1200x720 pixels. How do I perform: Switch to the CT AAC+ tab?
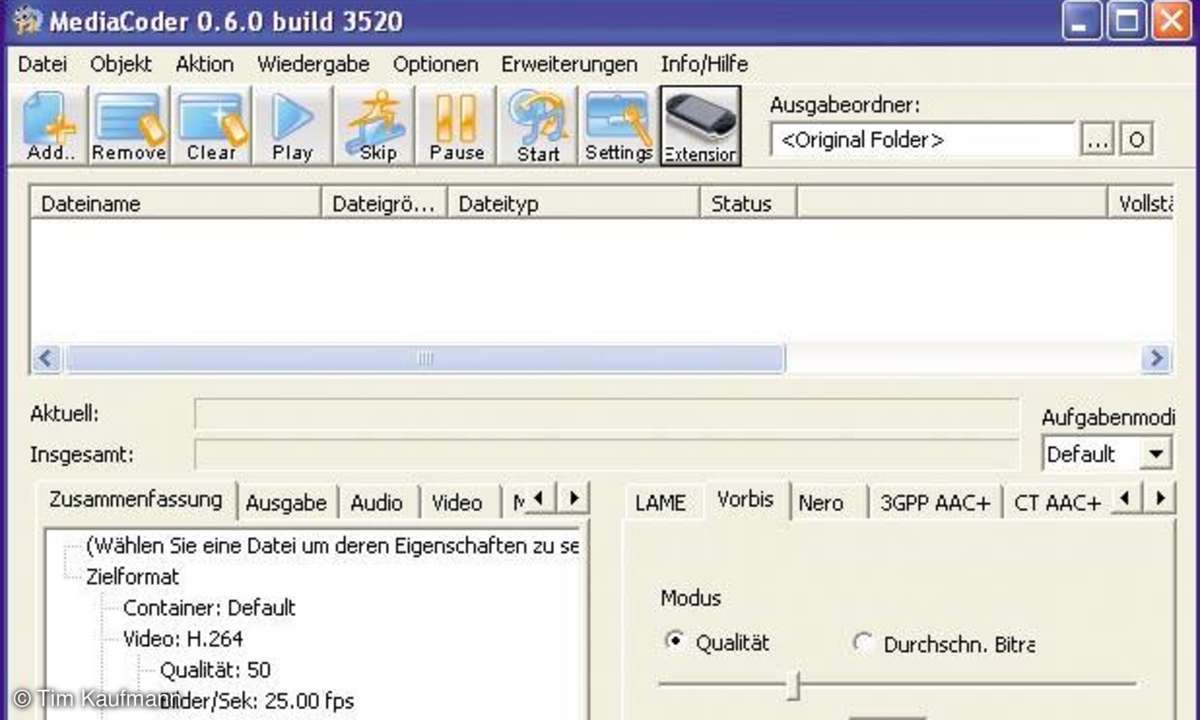coord(1057,503)
